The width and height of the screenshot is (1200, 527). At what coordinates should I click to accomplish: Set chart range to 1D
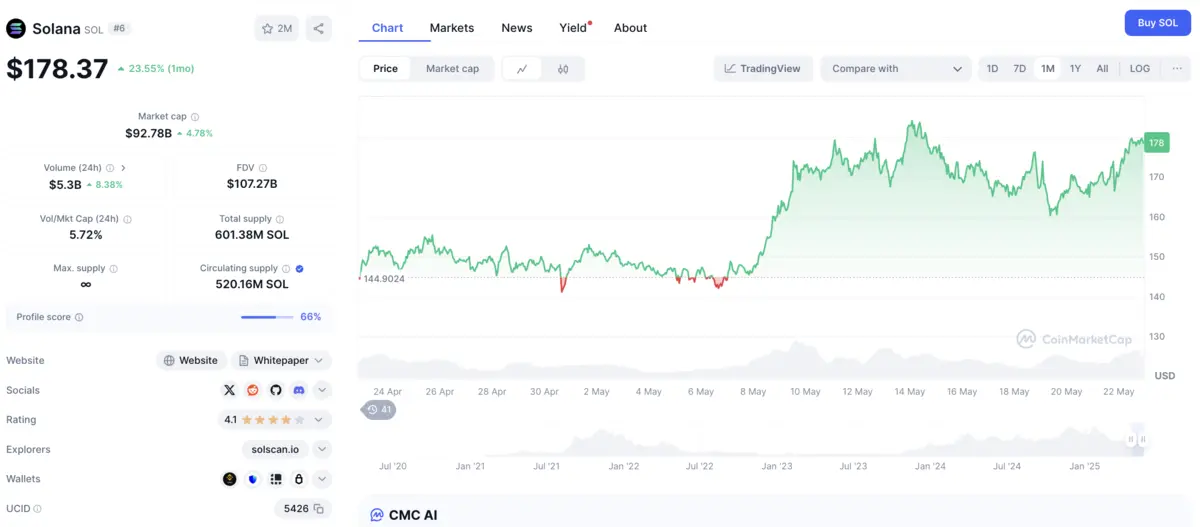pyautogui.click(x=992, y=69)
